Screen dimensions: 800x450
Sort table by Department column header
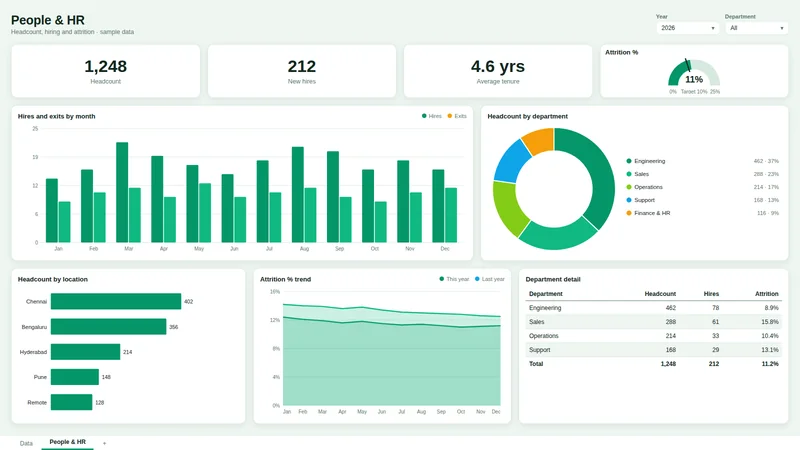545,294
